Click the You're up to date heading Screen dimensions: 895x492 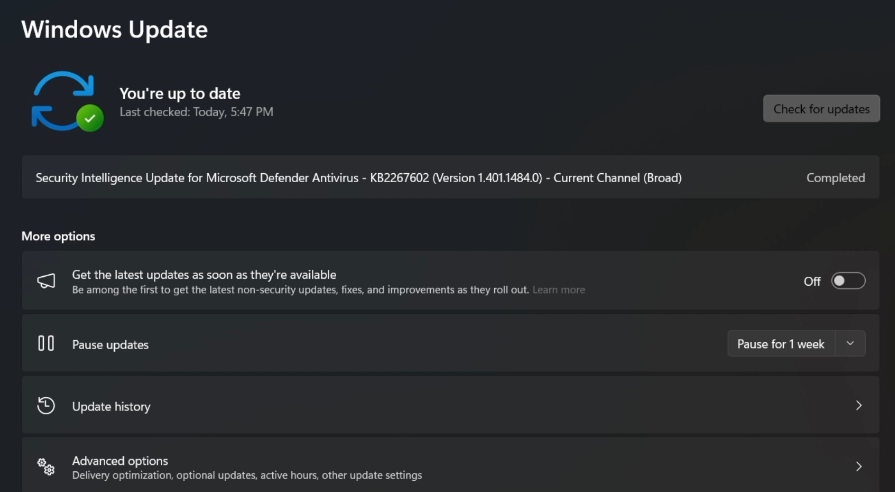[x=180, y=94]
